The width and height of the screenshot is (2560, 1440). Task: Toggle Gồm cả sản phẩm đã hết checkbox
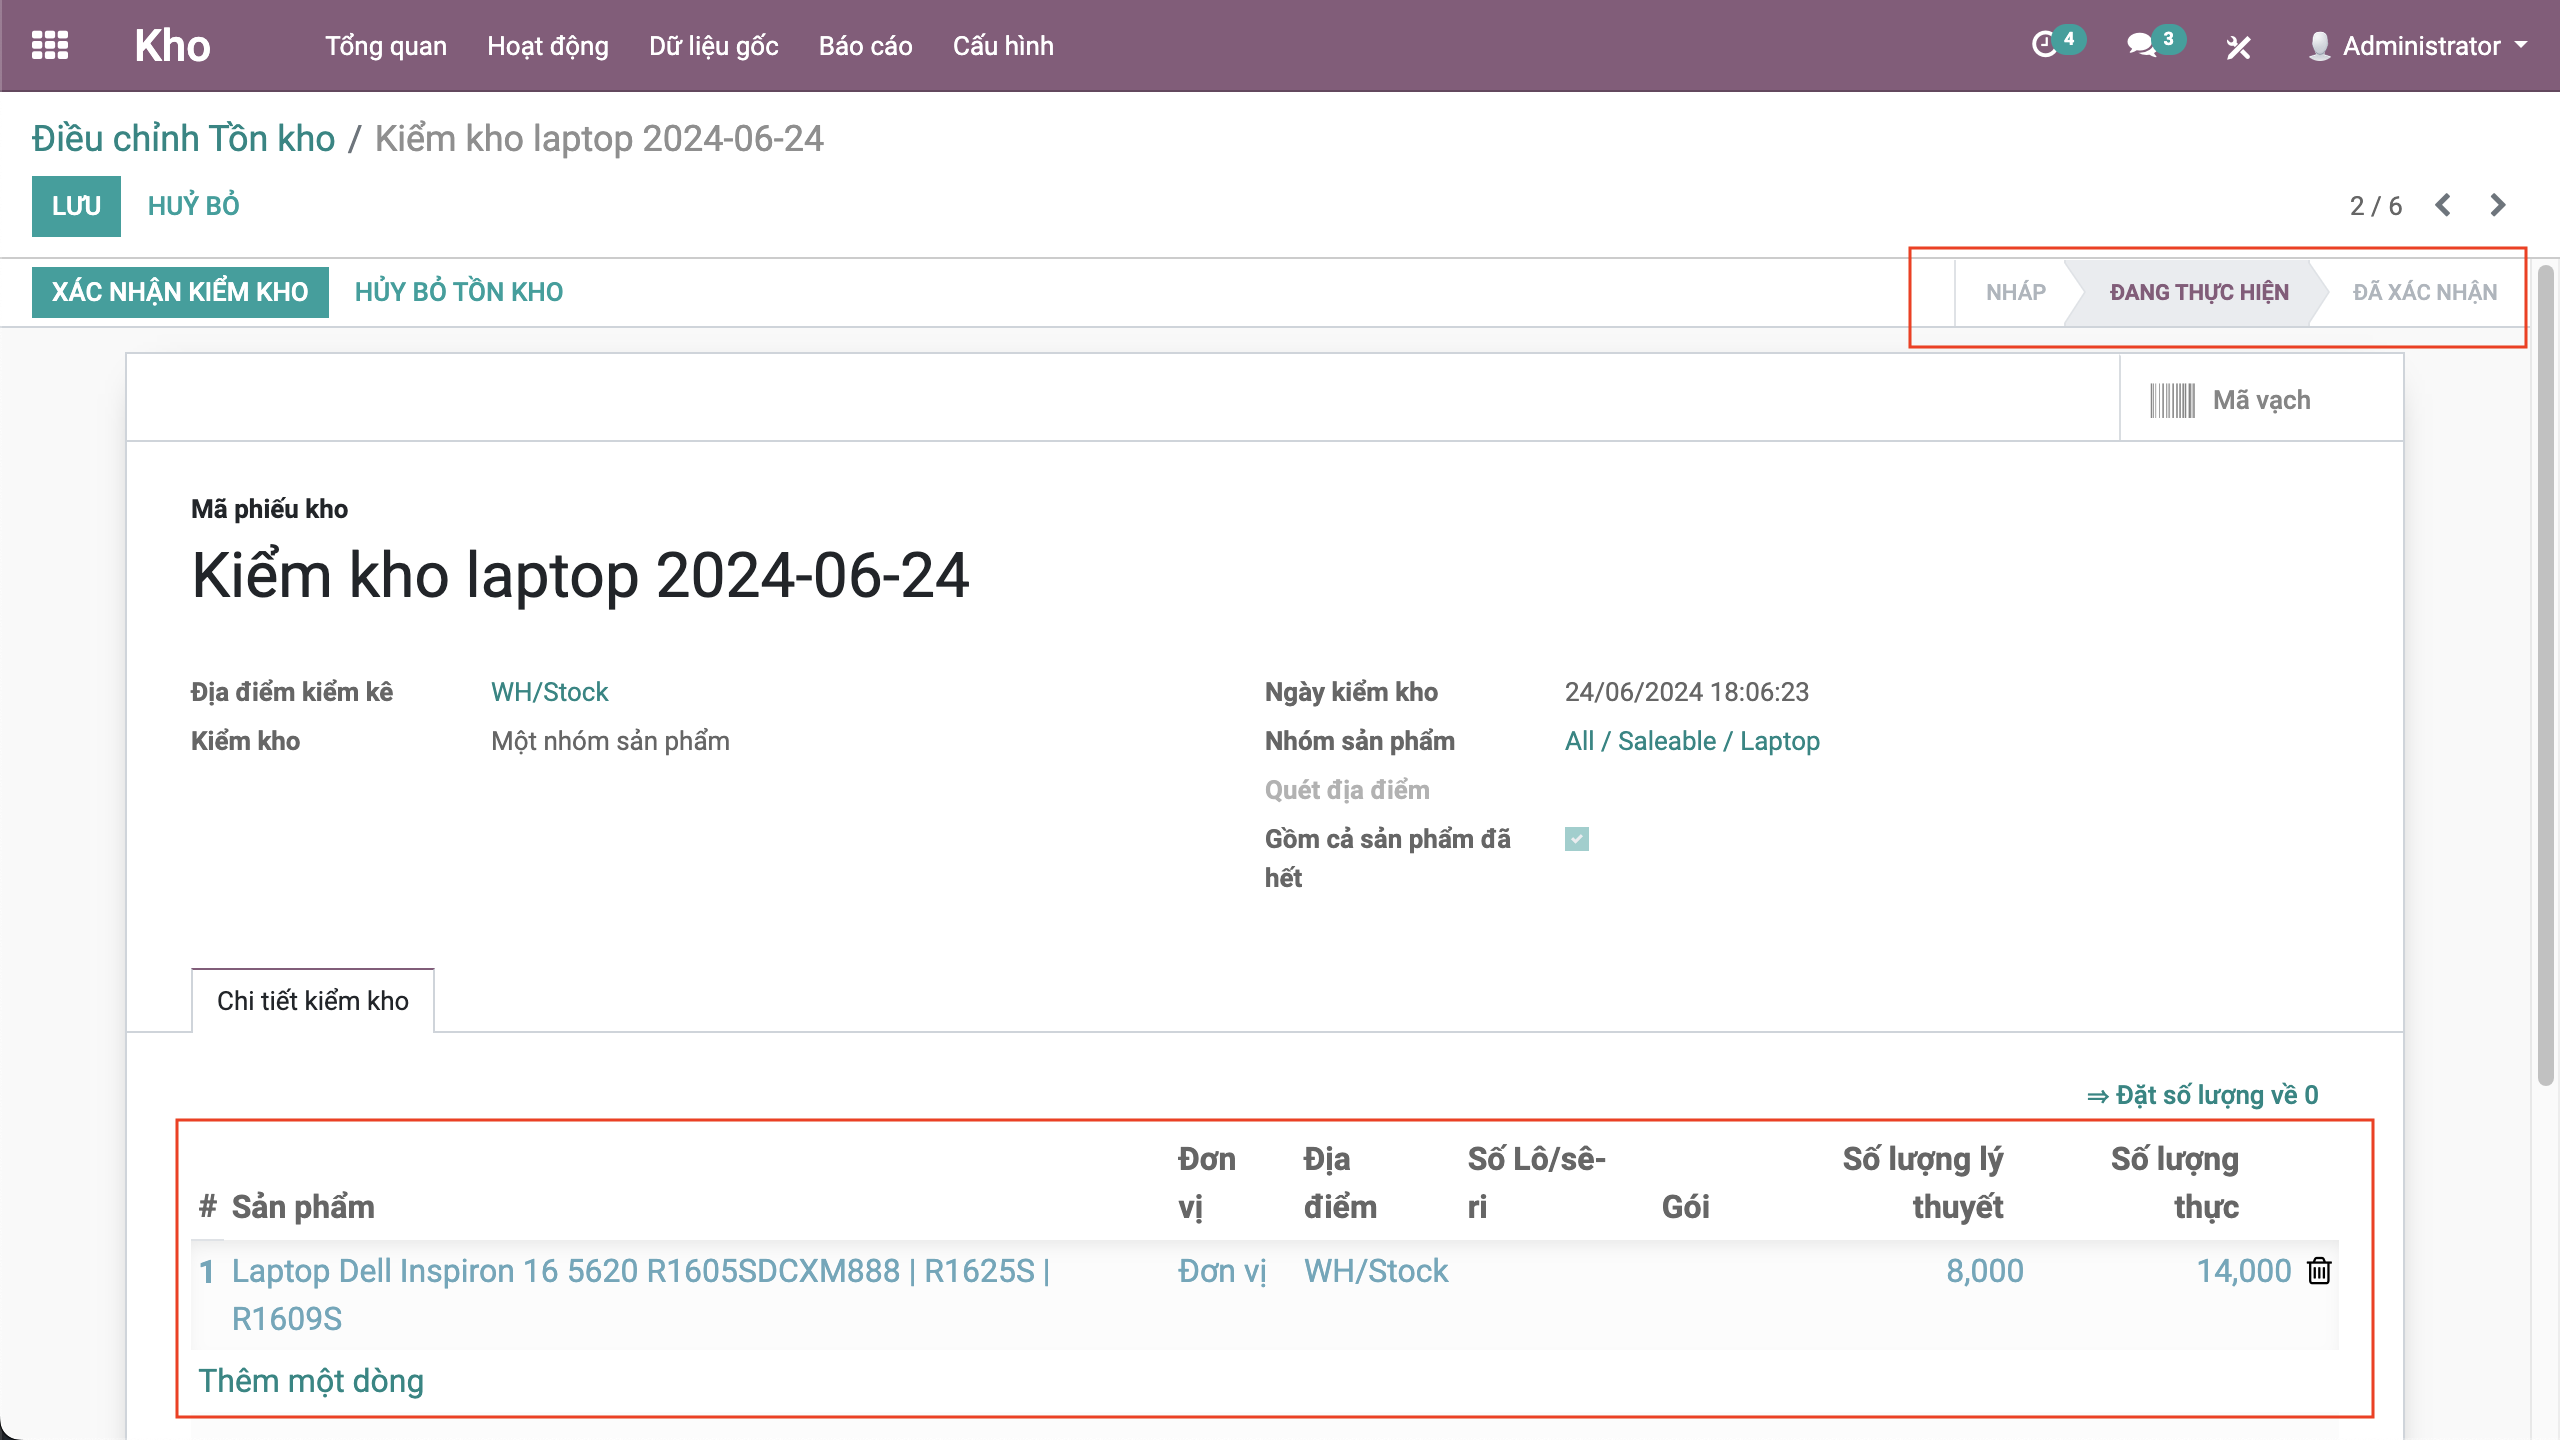[1577, 839]
